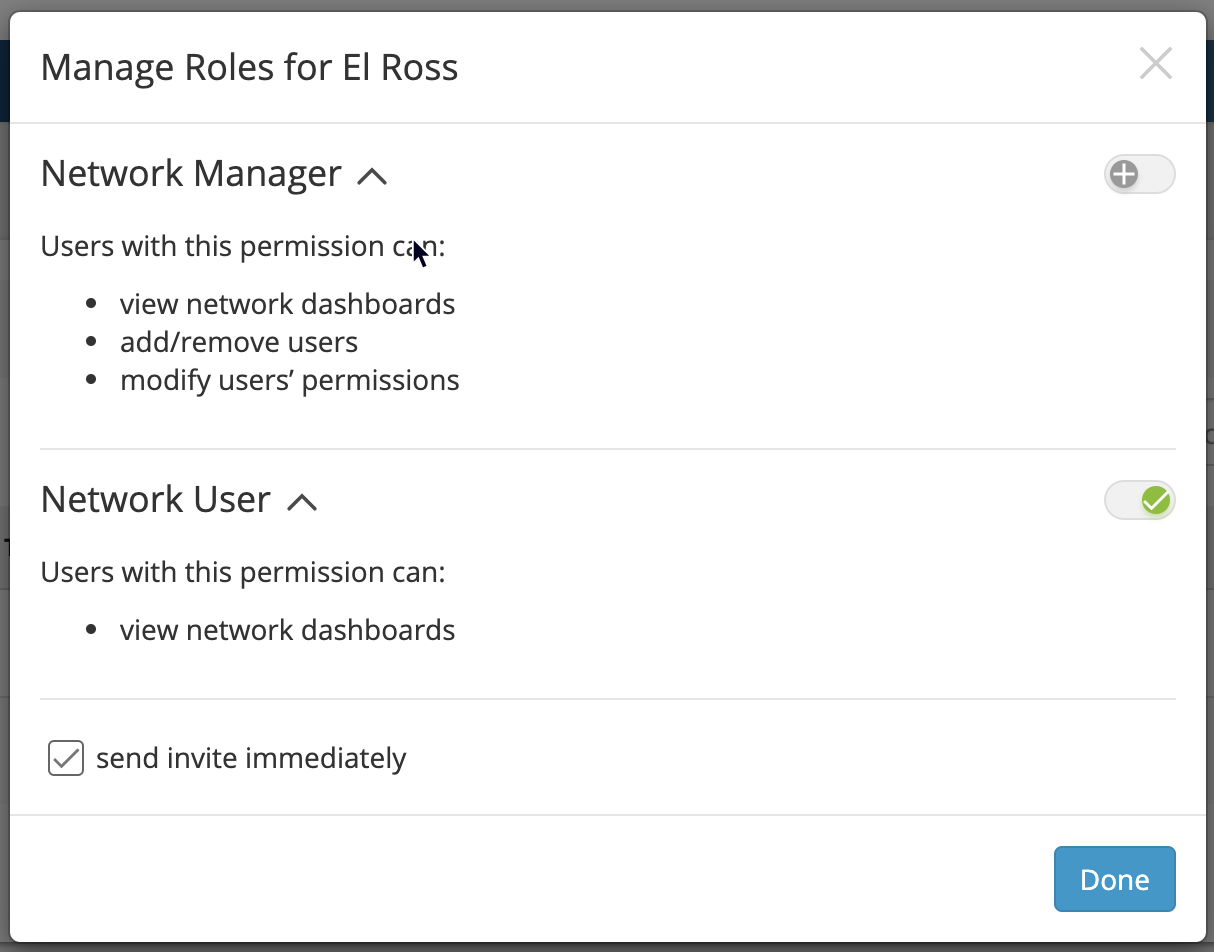
Task: Click the bullet beside 'add/remove users'
Action: [92, 342]
